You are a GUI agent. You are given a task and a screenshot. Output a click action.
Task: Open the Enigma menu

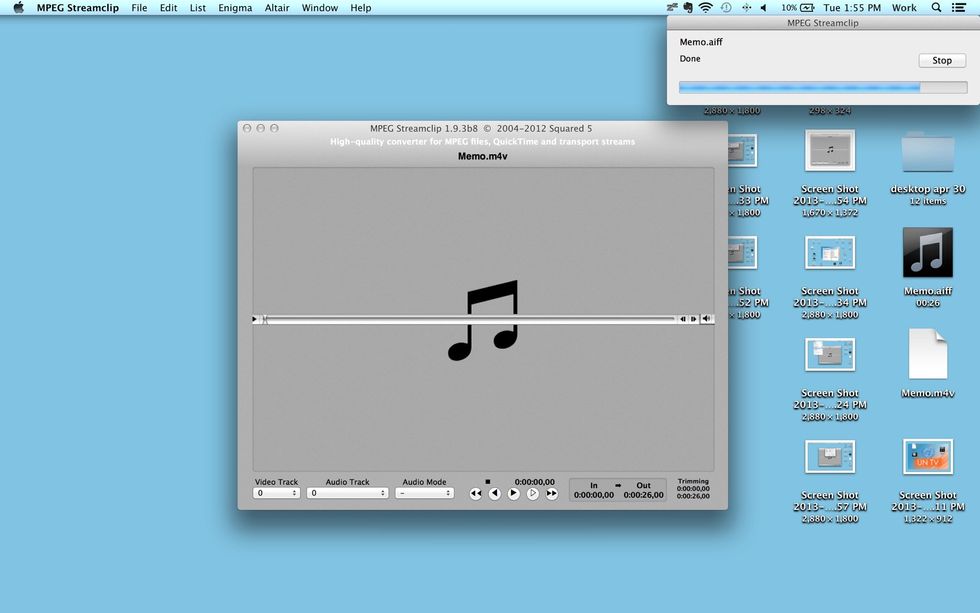click(x=235, y=7)
